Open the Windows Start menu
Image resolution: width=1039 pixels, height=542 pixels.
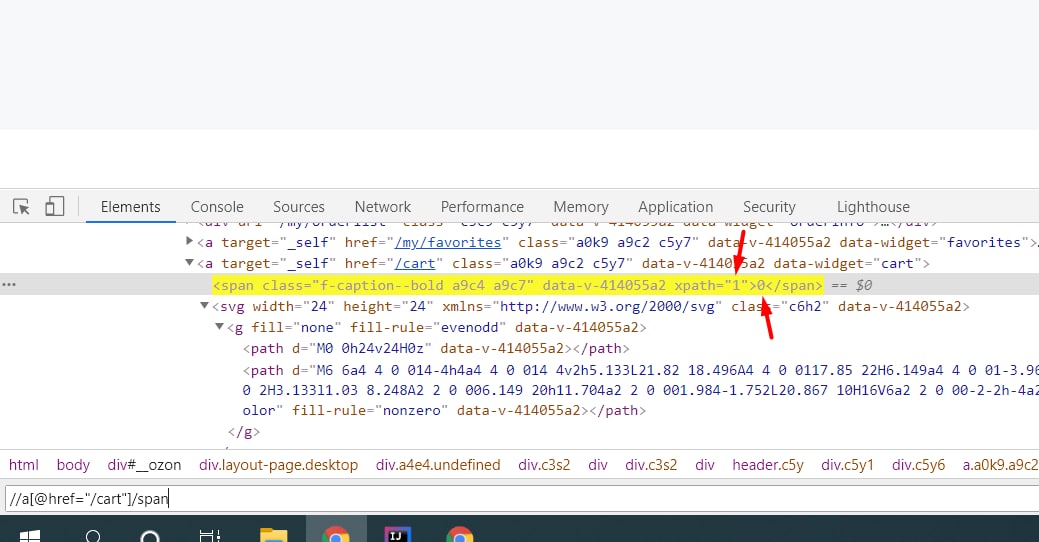[x=30, y=535]
